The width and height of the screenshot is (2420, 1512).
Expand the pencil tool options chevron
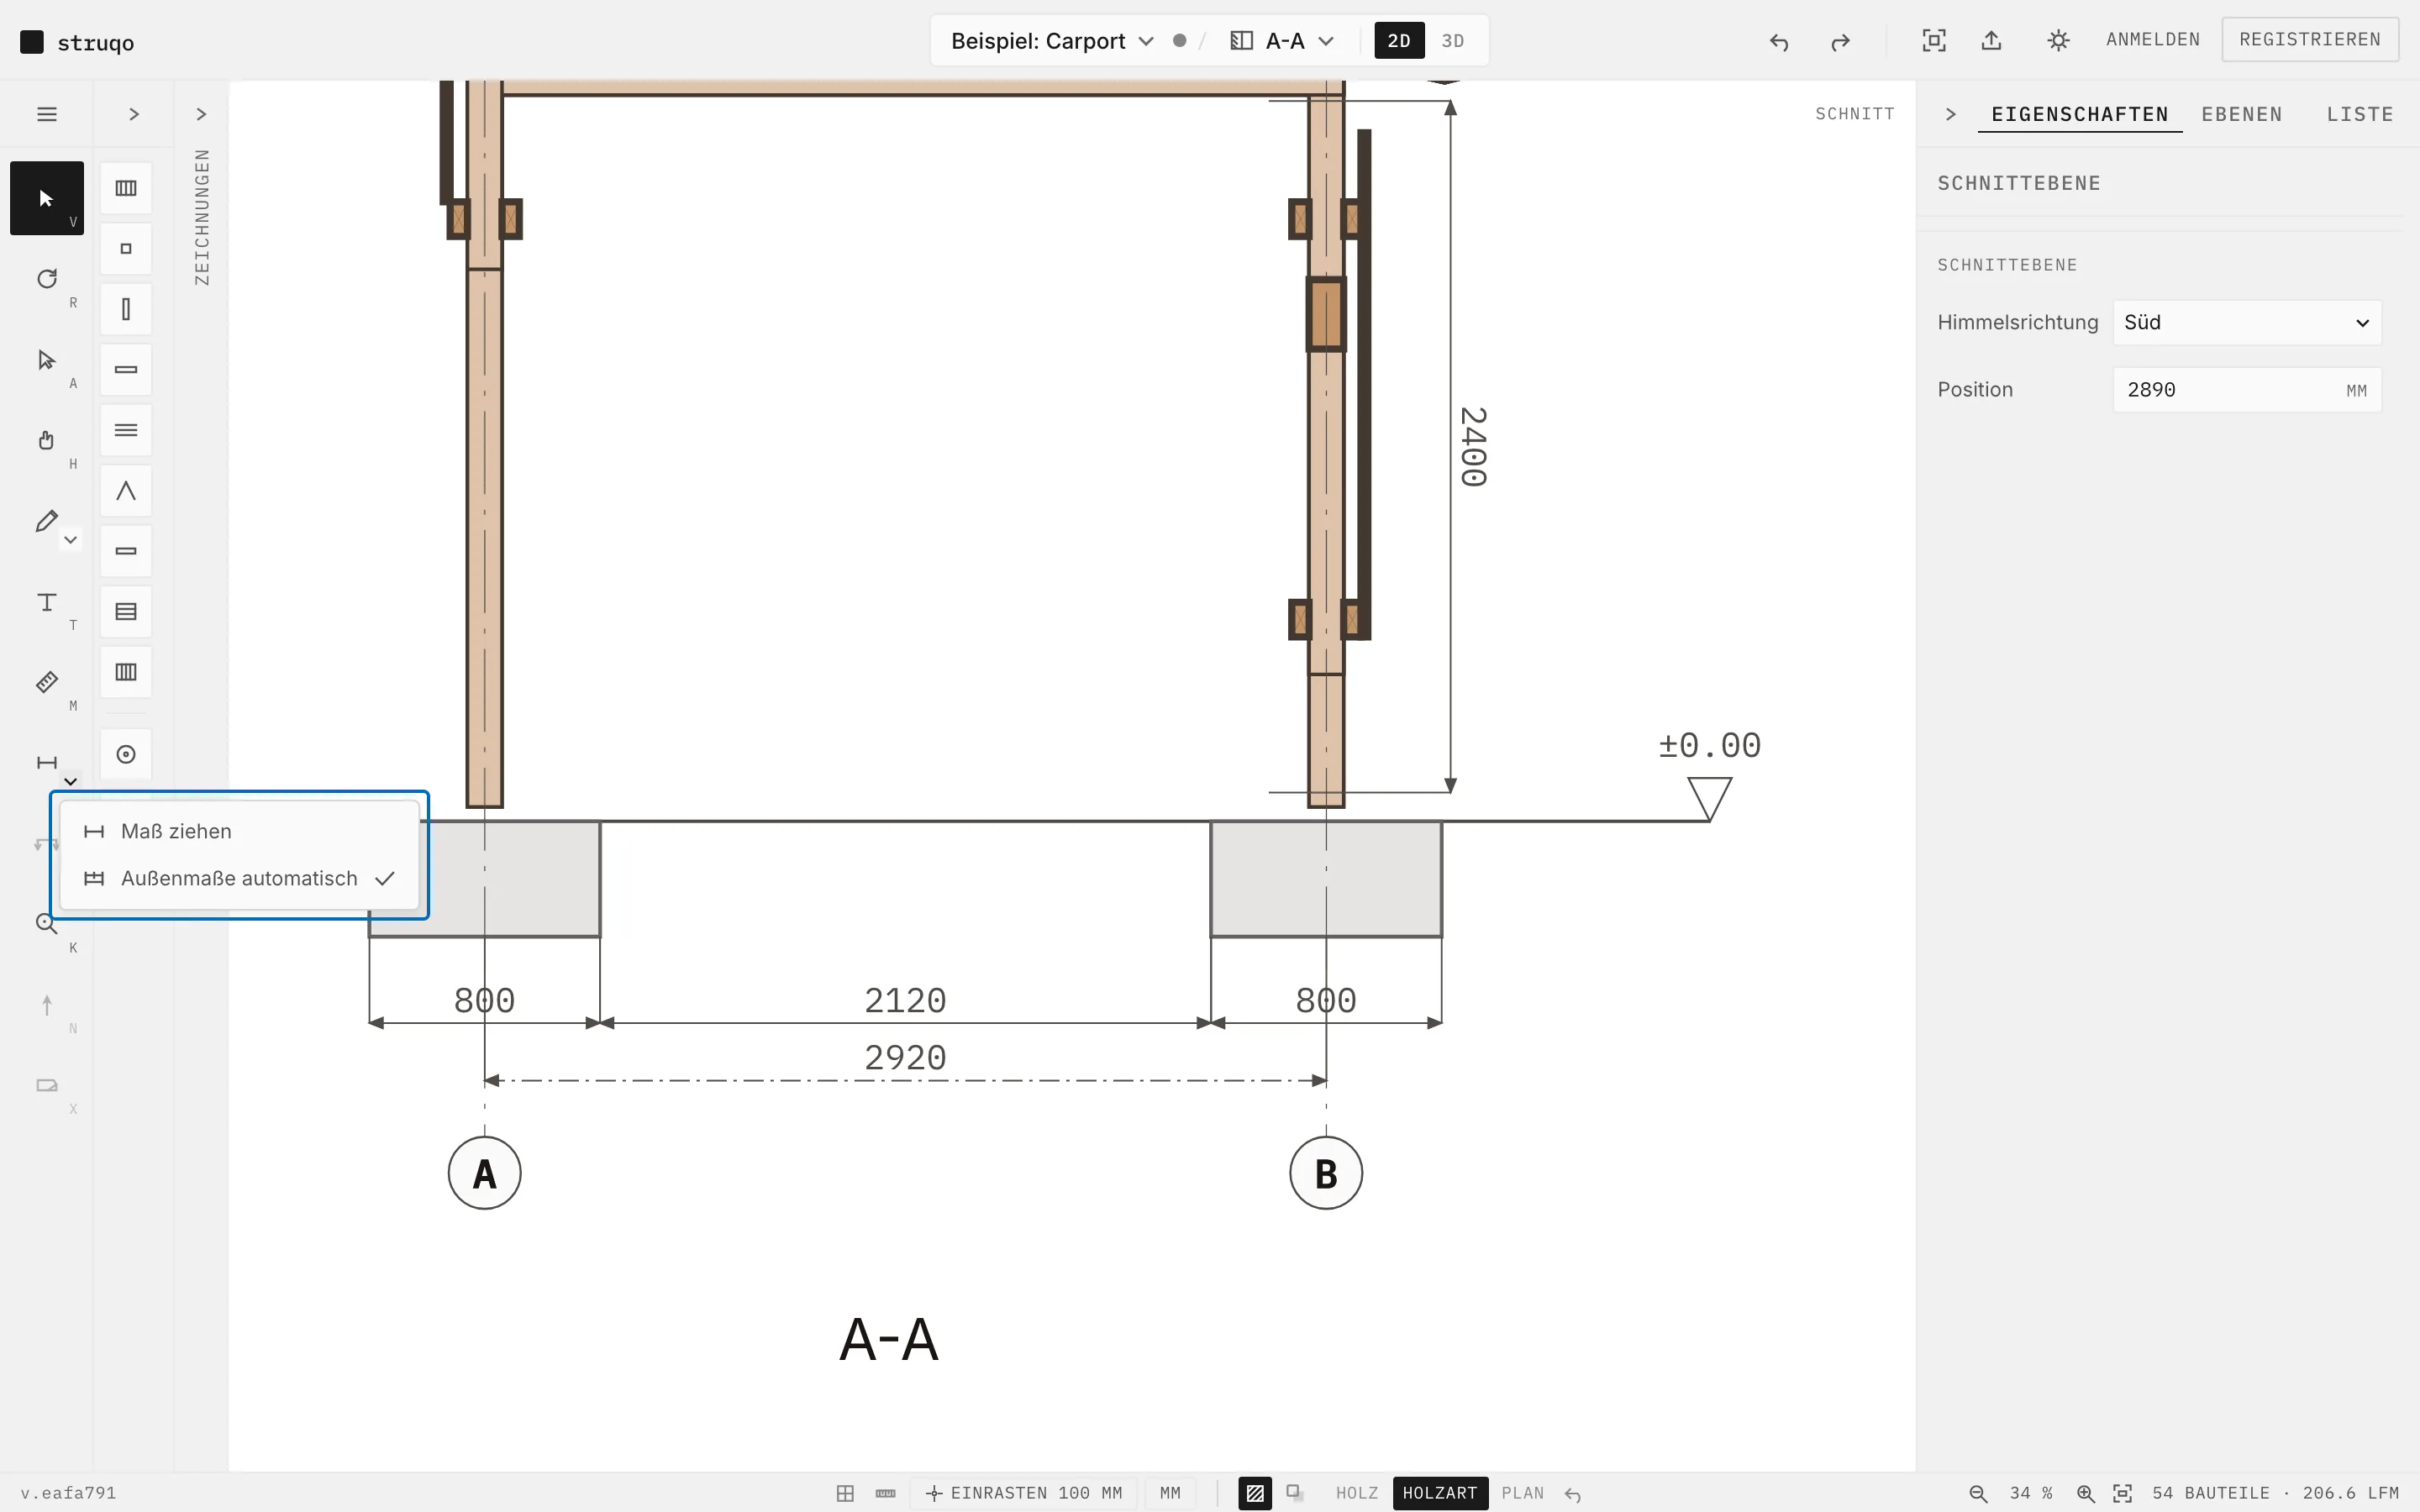point(70,540)
